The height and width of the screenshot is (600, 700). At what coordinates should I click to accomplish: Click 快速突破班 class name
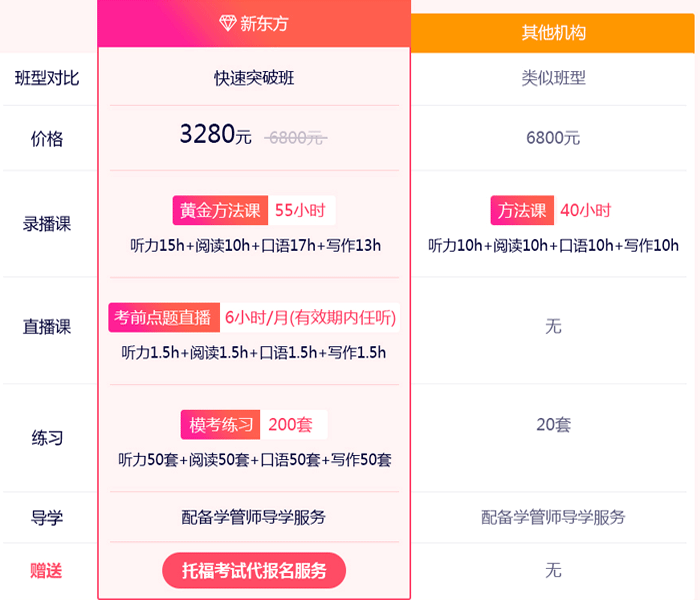pyautogui.click(x=254, y=78)
